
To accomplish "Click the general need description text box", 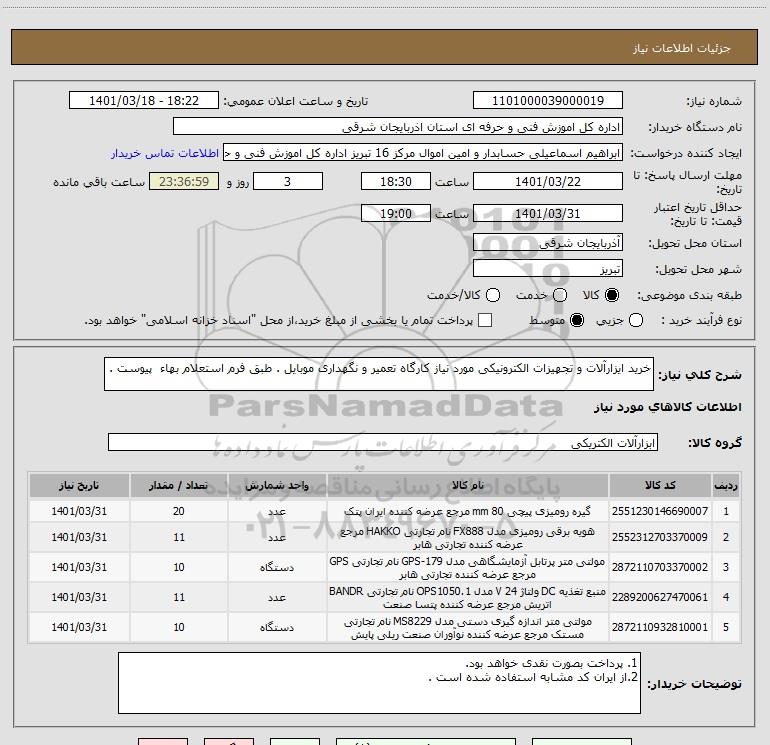I will tap(379, 374).
